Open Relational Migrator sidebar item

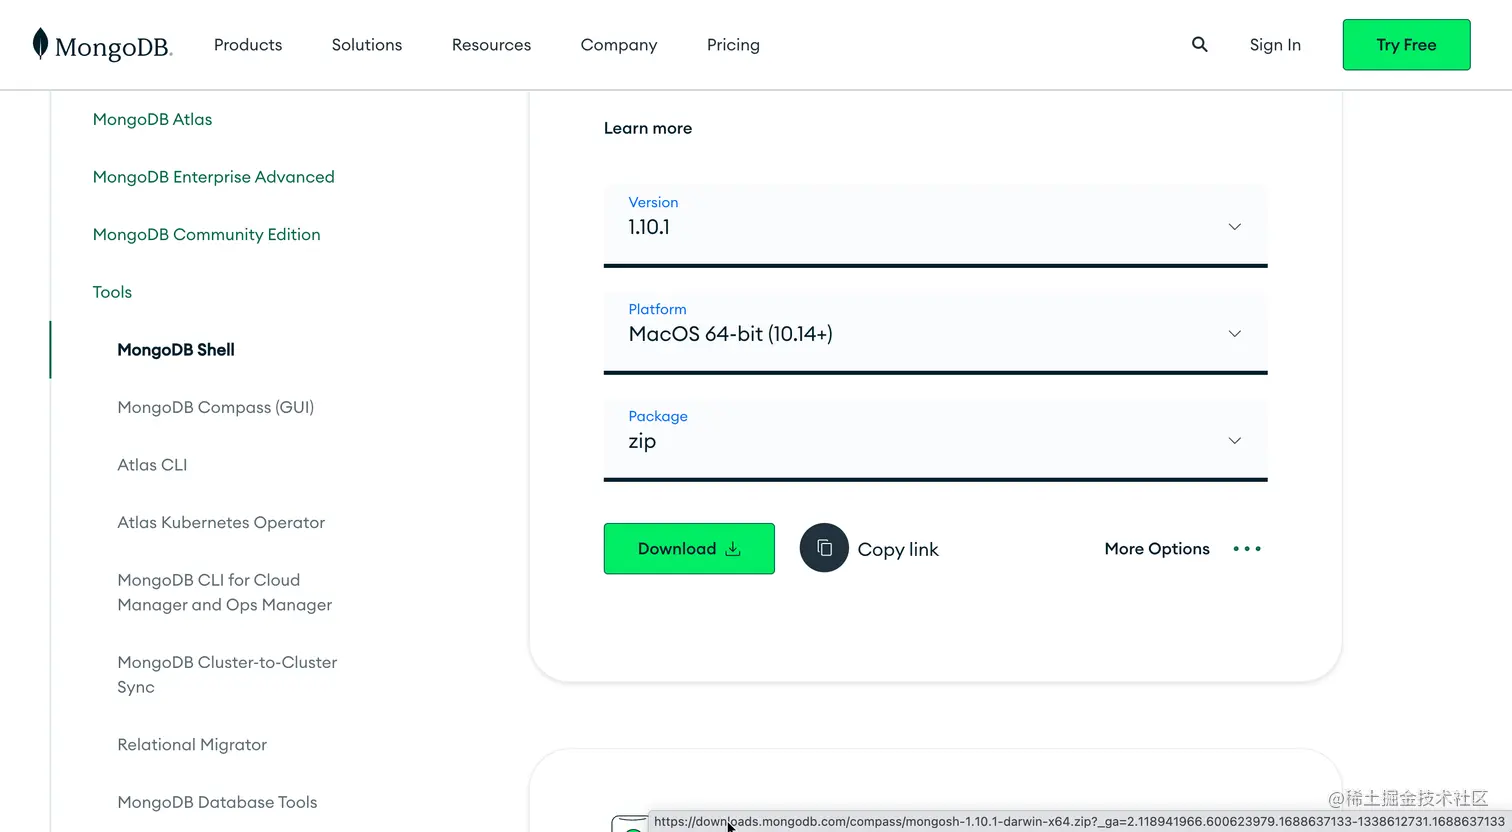(x=192, y=745)
